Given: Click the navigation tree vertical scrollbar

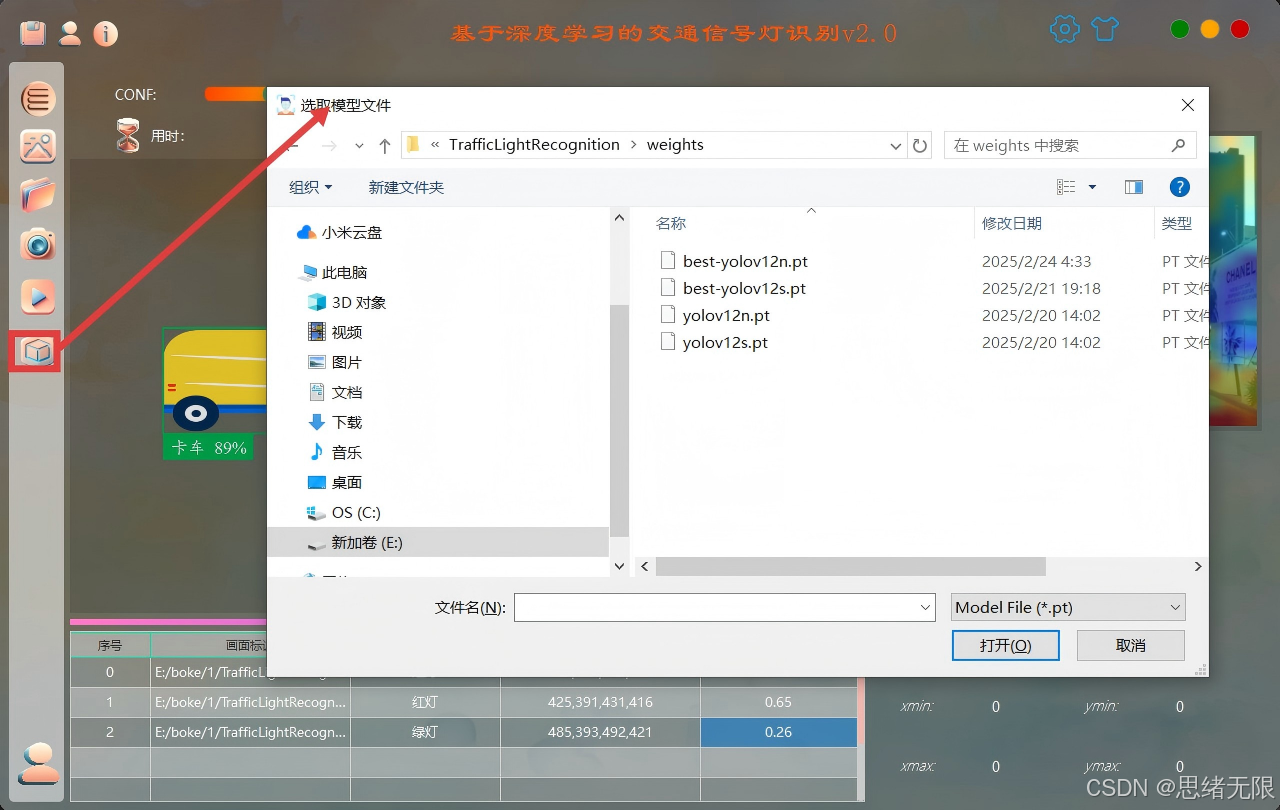Looking at the screenshot, I should click(619, 420).
